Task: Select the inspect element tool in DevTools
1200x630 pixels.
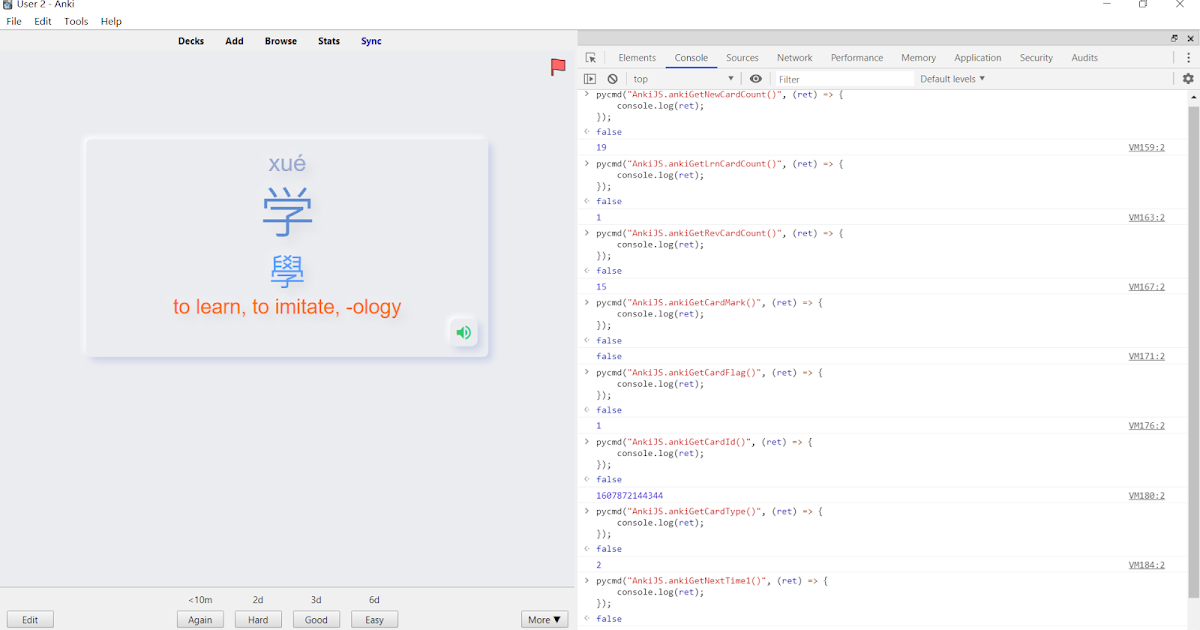Action: [x=590, y=57]
